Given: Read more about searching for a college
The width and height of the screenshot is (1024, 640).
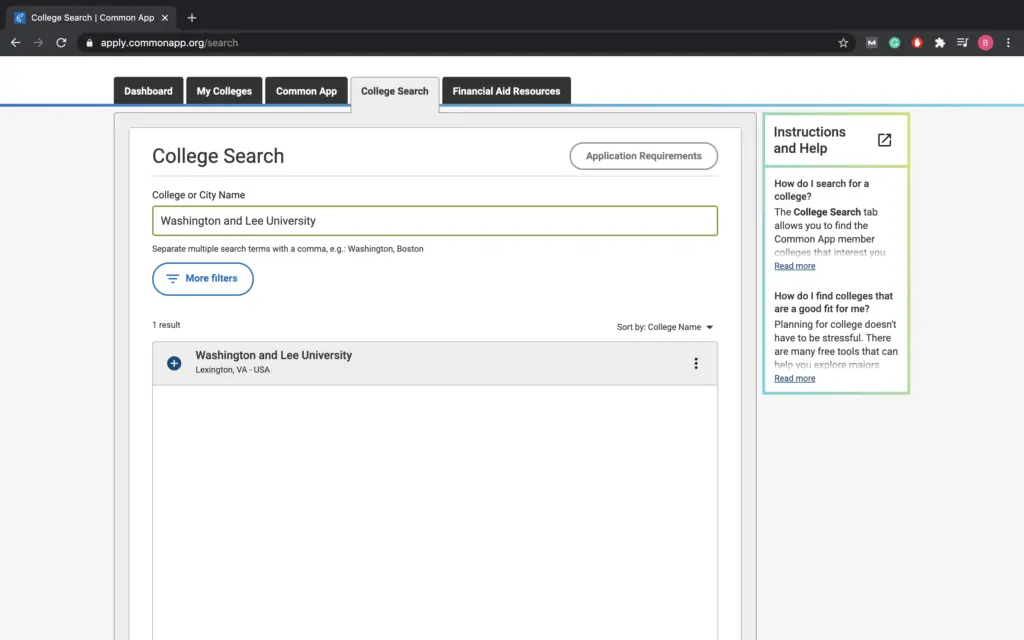Looking at the screenshot, I should click(x=794, y=266).
